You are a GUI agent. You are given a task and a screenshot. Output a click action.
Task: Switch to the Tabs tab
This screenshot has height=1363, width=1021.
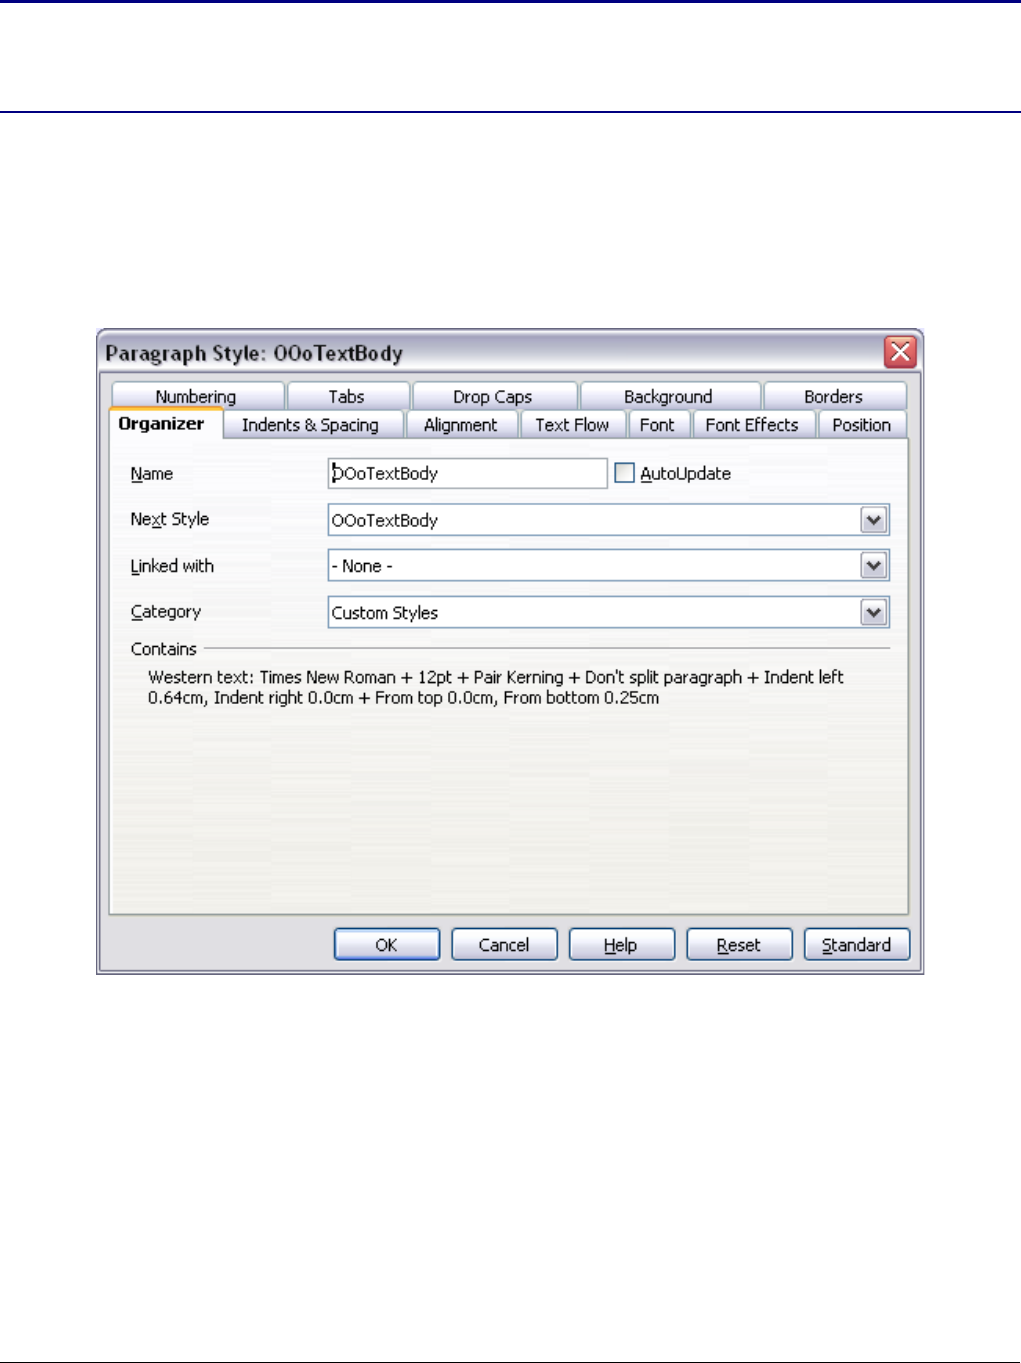(x=347, y=396)
